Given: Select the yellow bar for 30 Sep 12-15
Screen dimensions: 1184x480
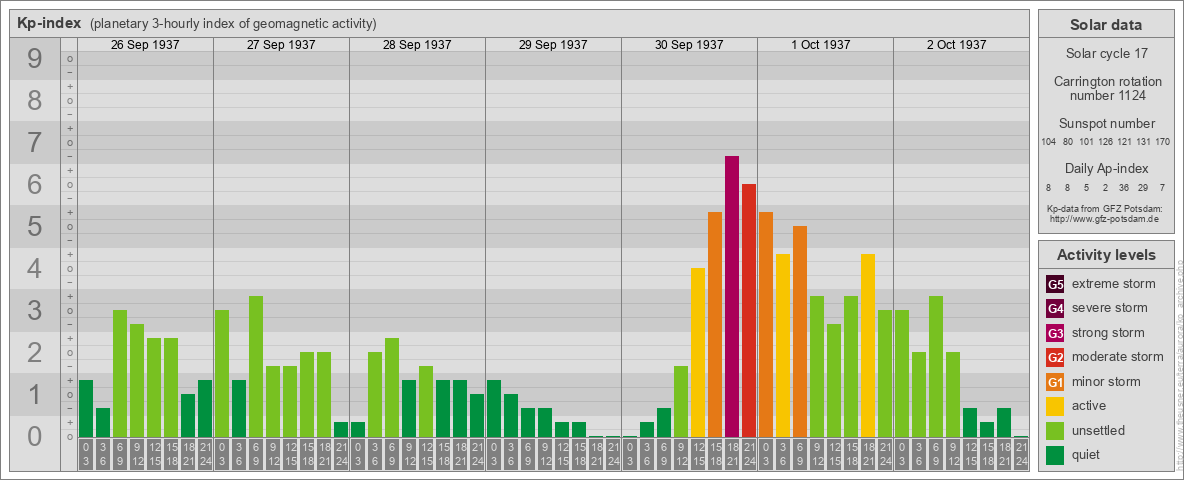Looking at the screenshot, I should point(698,352).
